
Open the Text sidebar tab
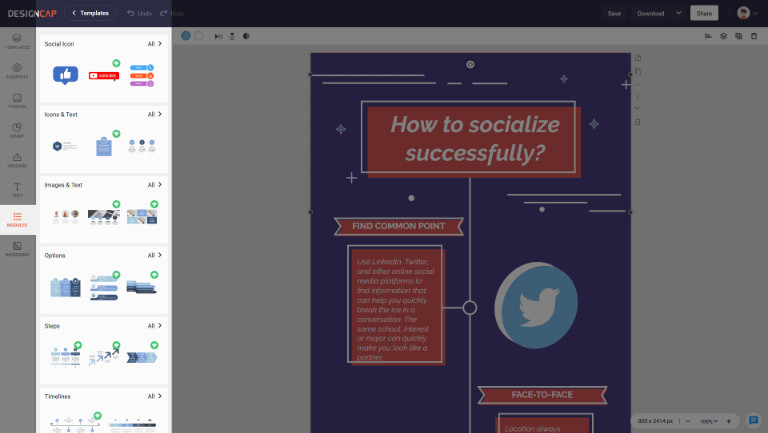click(x=17, y=190)
